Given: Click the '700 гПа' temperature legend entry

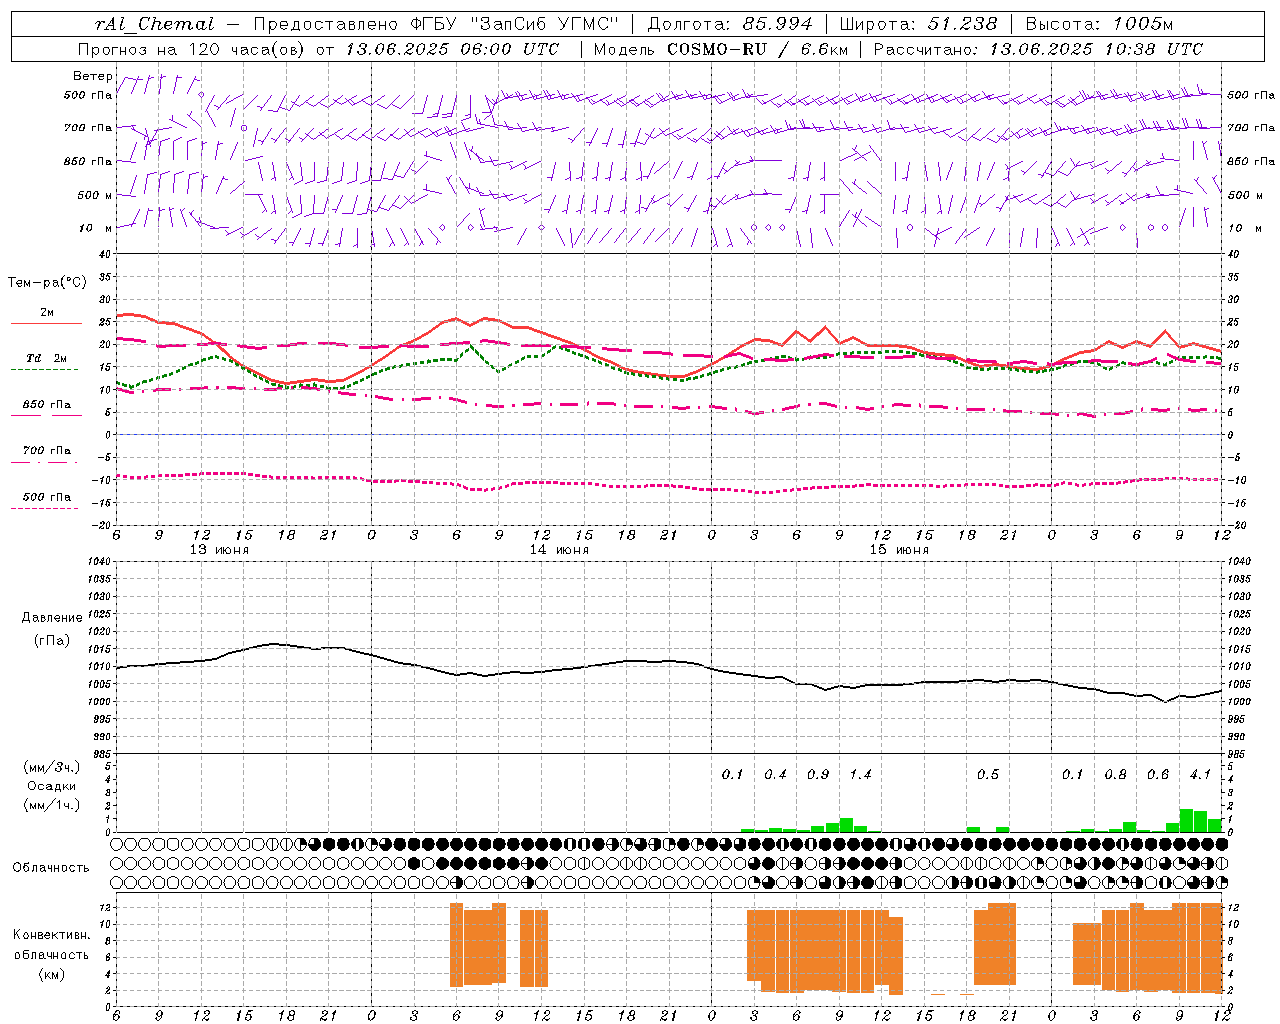Looking at the screenshot, I should pos(47,451).
